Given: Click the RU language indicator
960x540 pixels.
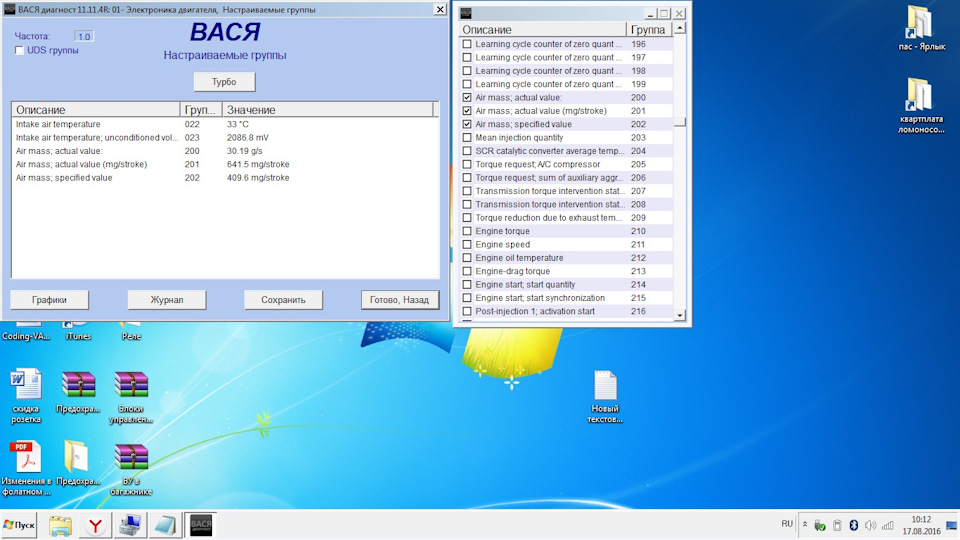Looking at the screenshot, I should tap(787, 524).
